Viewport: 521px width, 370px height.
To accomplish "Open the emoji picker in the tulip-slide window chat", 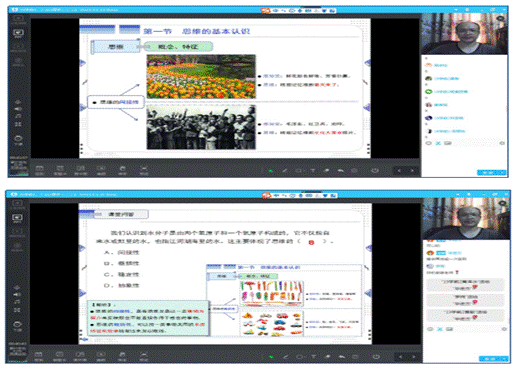I will point(429,143).
